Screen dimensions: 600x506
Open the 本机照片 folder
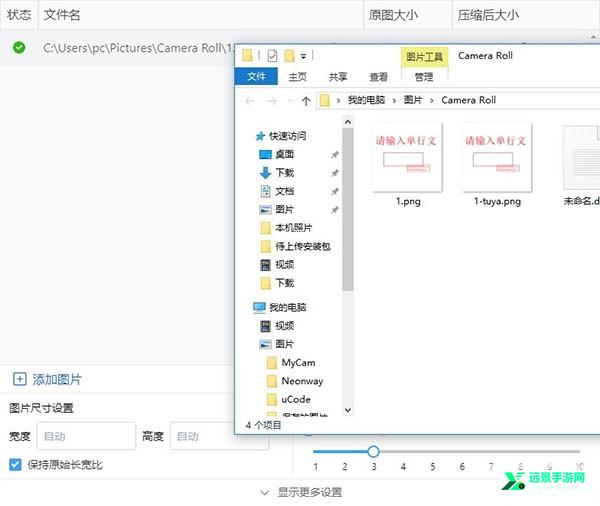click(x=293, y=228)
